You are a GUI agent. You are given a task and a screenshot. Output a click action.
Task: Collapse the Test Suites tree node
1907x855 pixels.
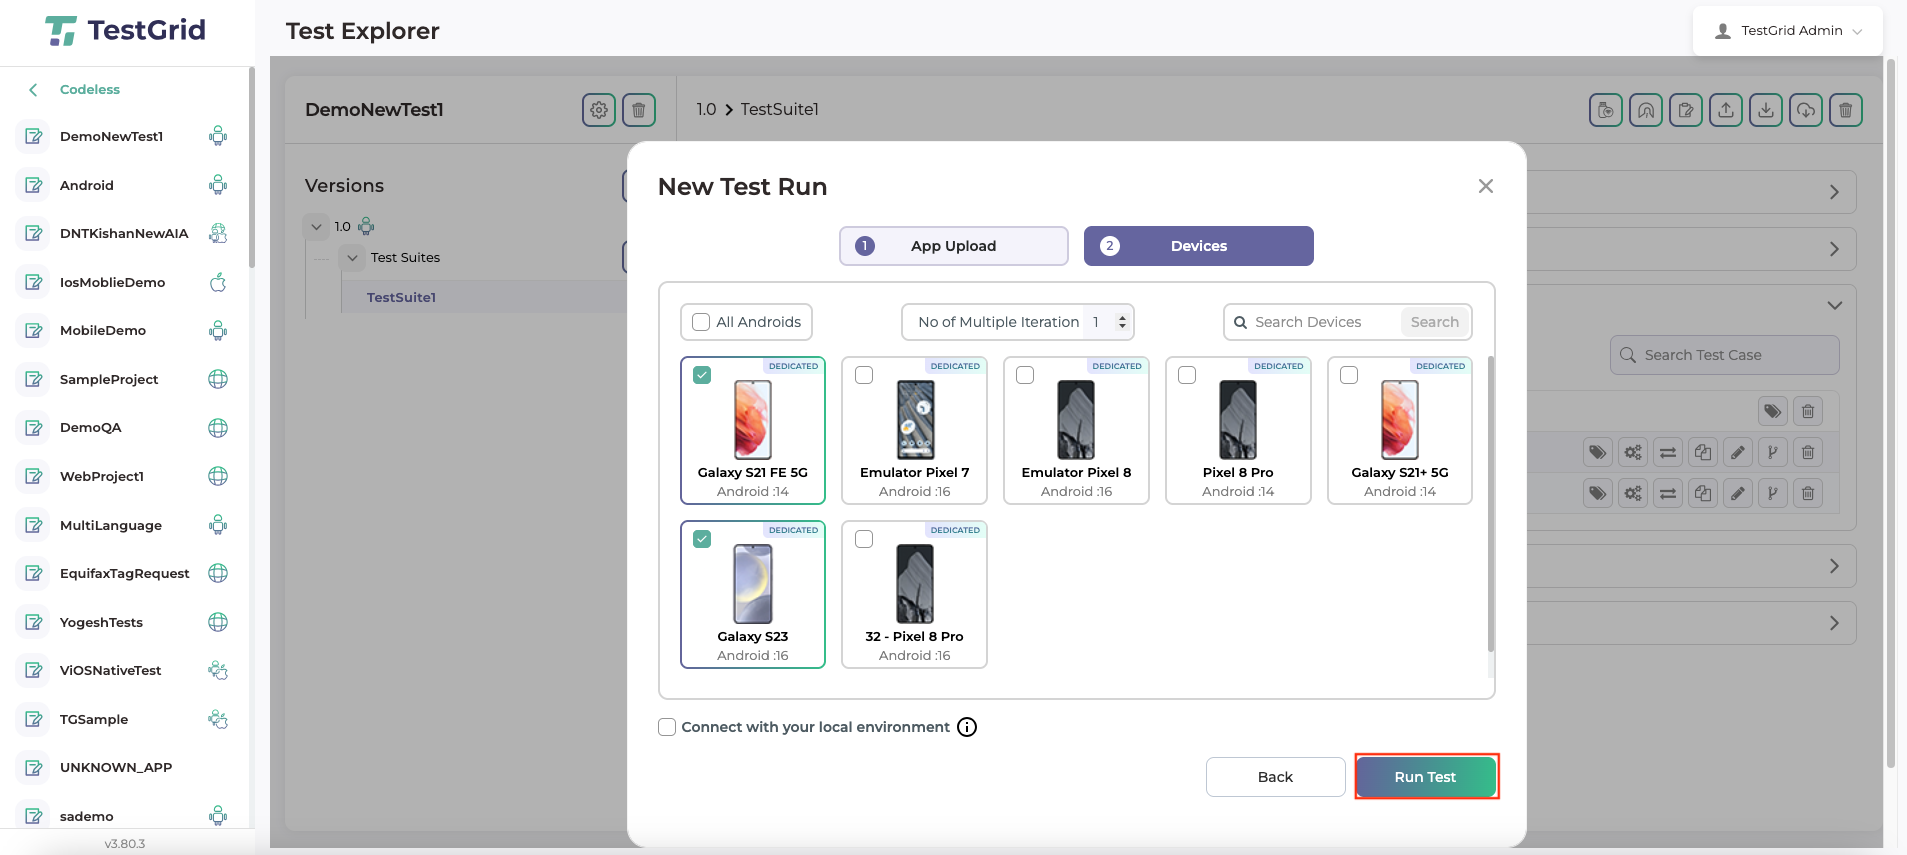coord(352,258)
